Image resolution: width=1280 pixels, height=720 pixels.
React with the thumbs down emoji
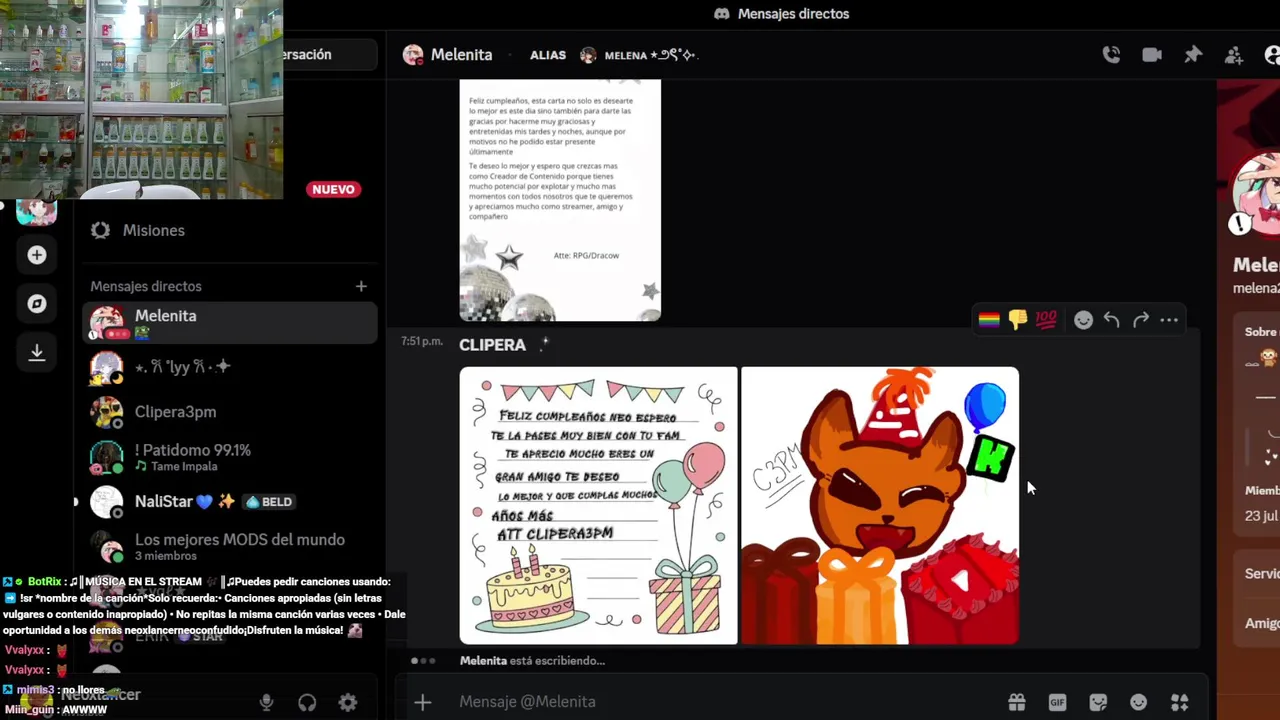[1018, 320]
